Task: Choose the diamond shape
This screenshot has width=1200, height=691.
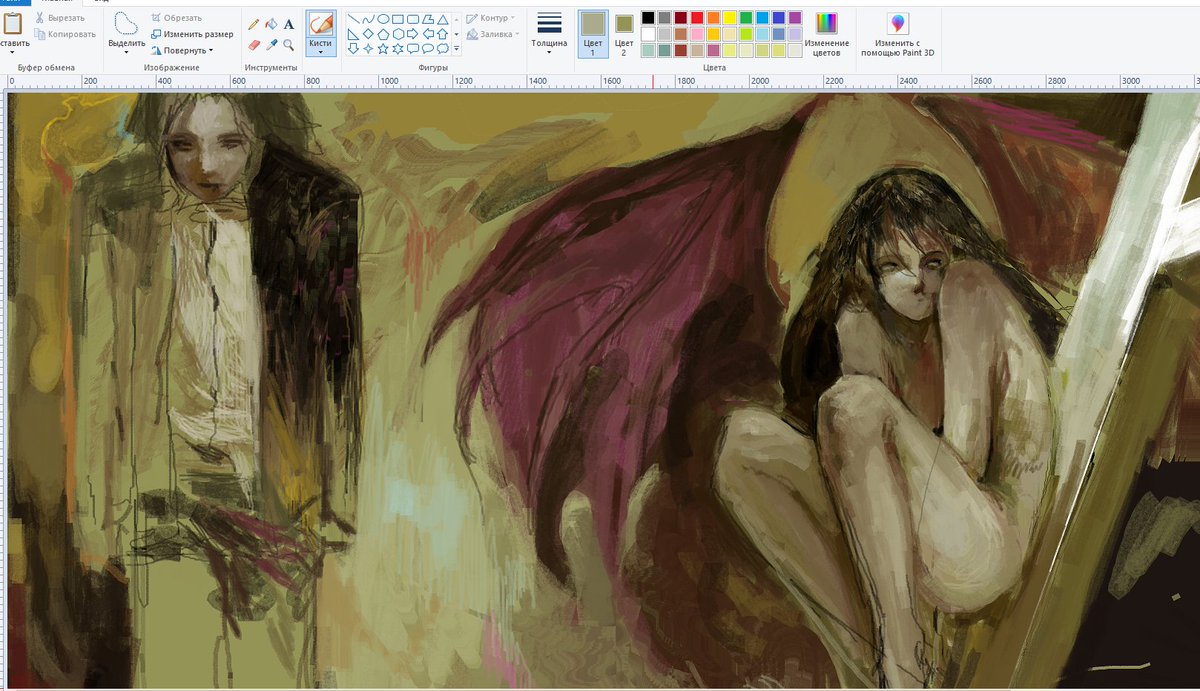Action: [368, 34]
